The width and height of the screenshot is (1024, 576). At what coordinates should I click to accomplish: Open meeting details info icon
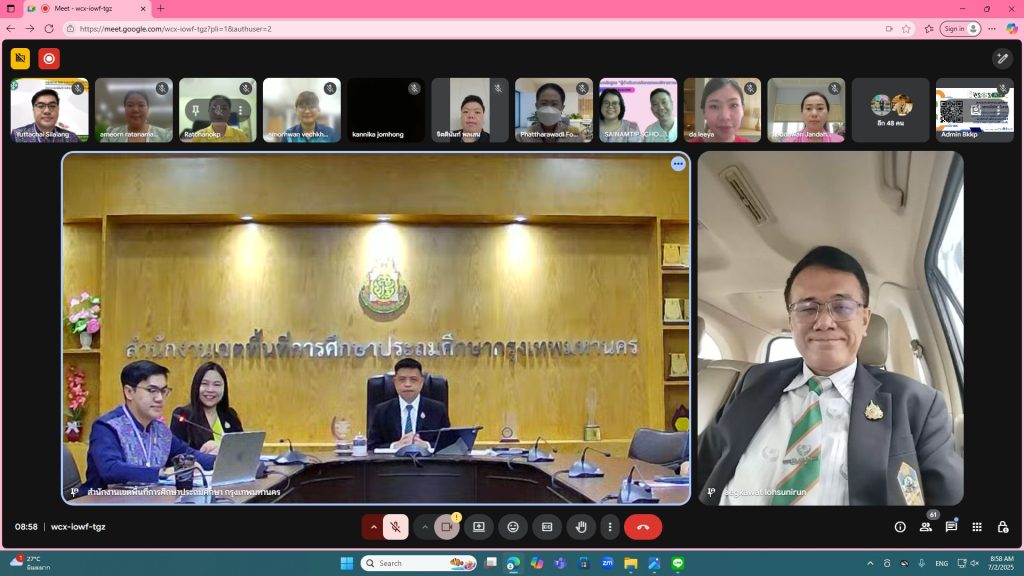tap(900, 527)
